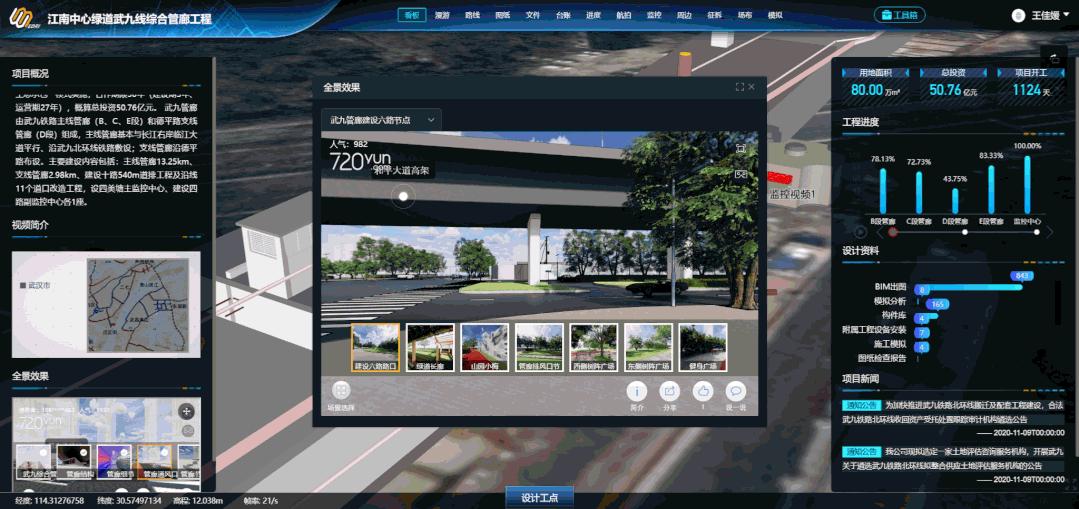Open the 简介 info icon
This screenshot has width=1079, height=509.
[637, 391]
